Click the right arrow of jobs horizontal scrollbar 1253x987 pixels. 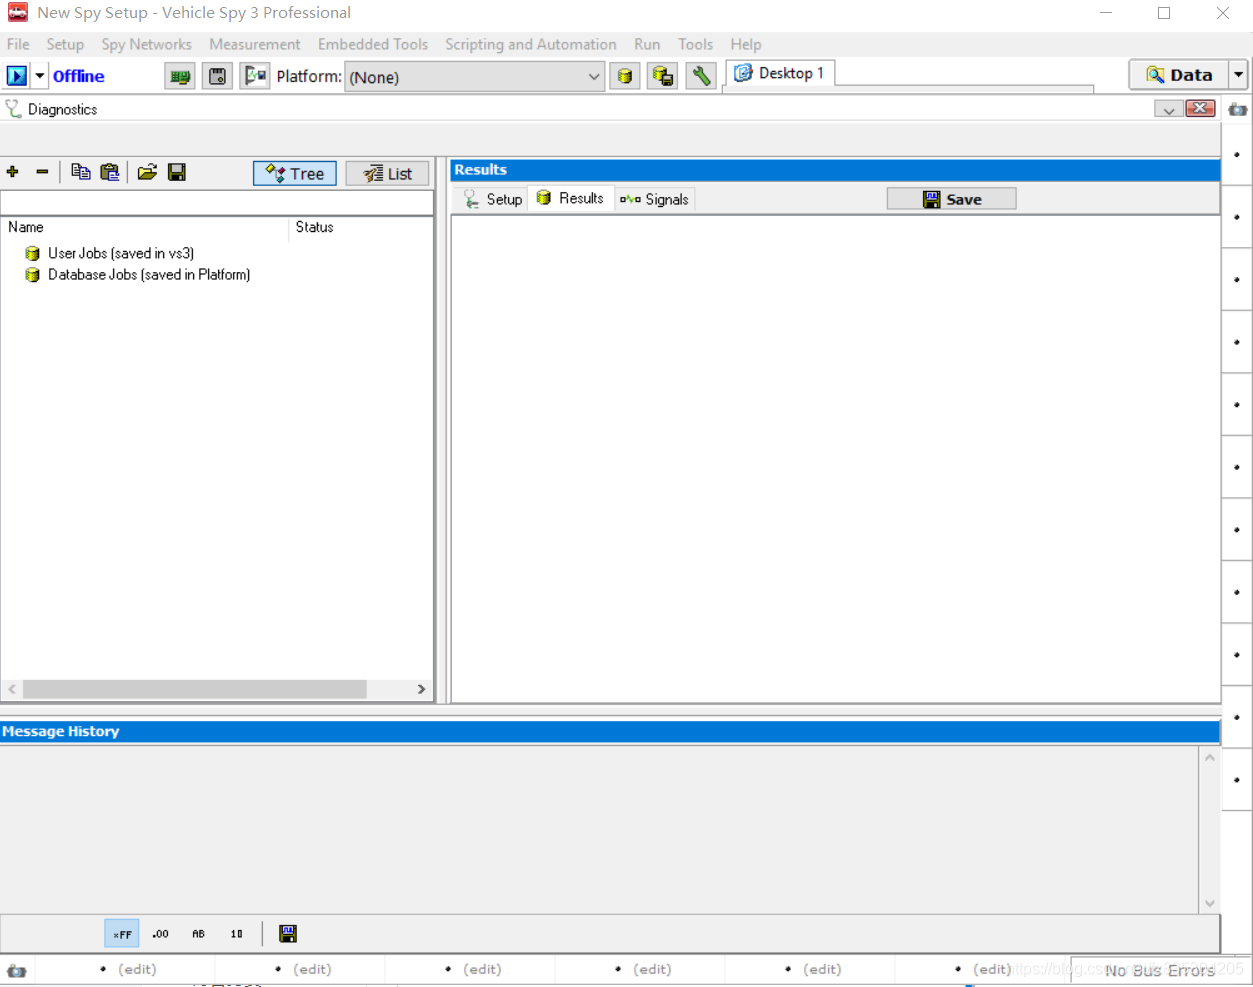click(x=421, y=689)
